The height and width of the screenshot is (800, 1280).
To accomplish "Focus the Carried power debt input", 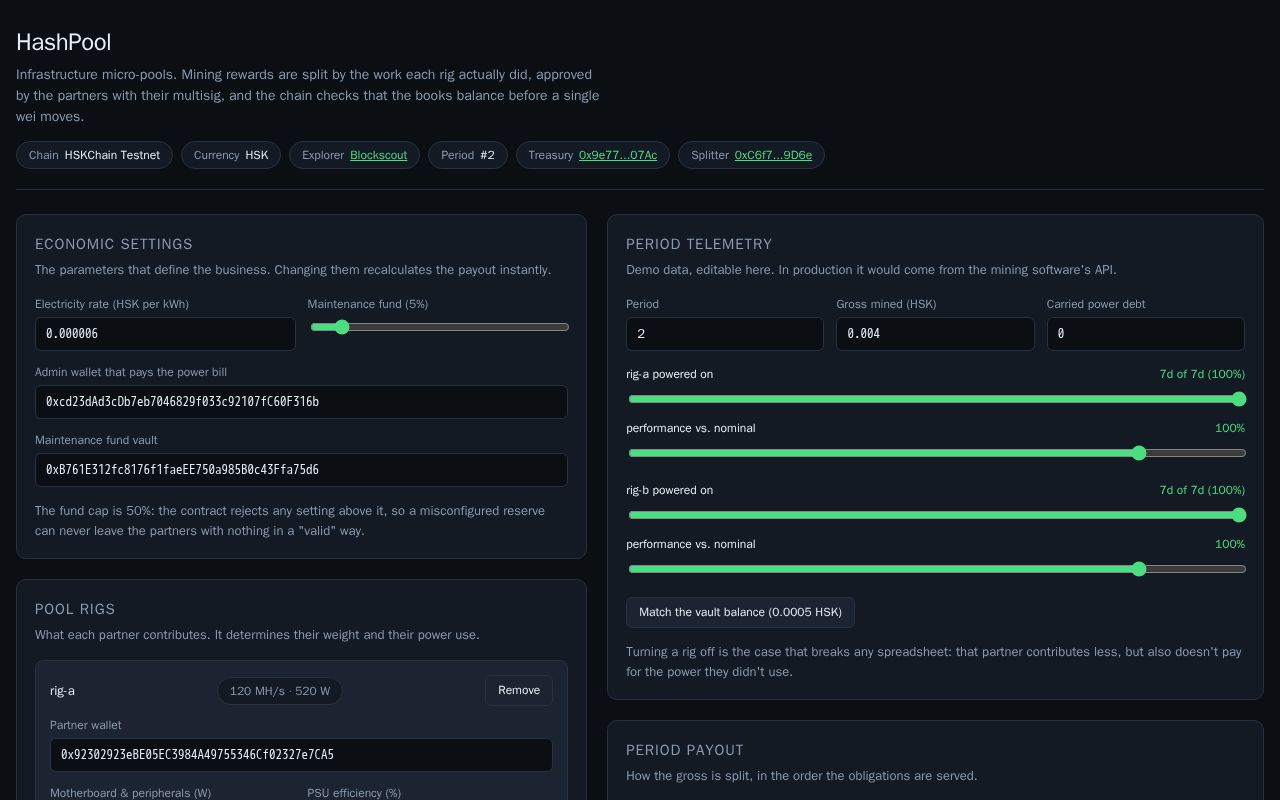I will pos(1146,334).
